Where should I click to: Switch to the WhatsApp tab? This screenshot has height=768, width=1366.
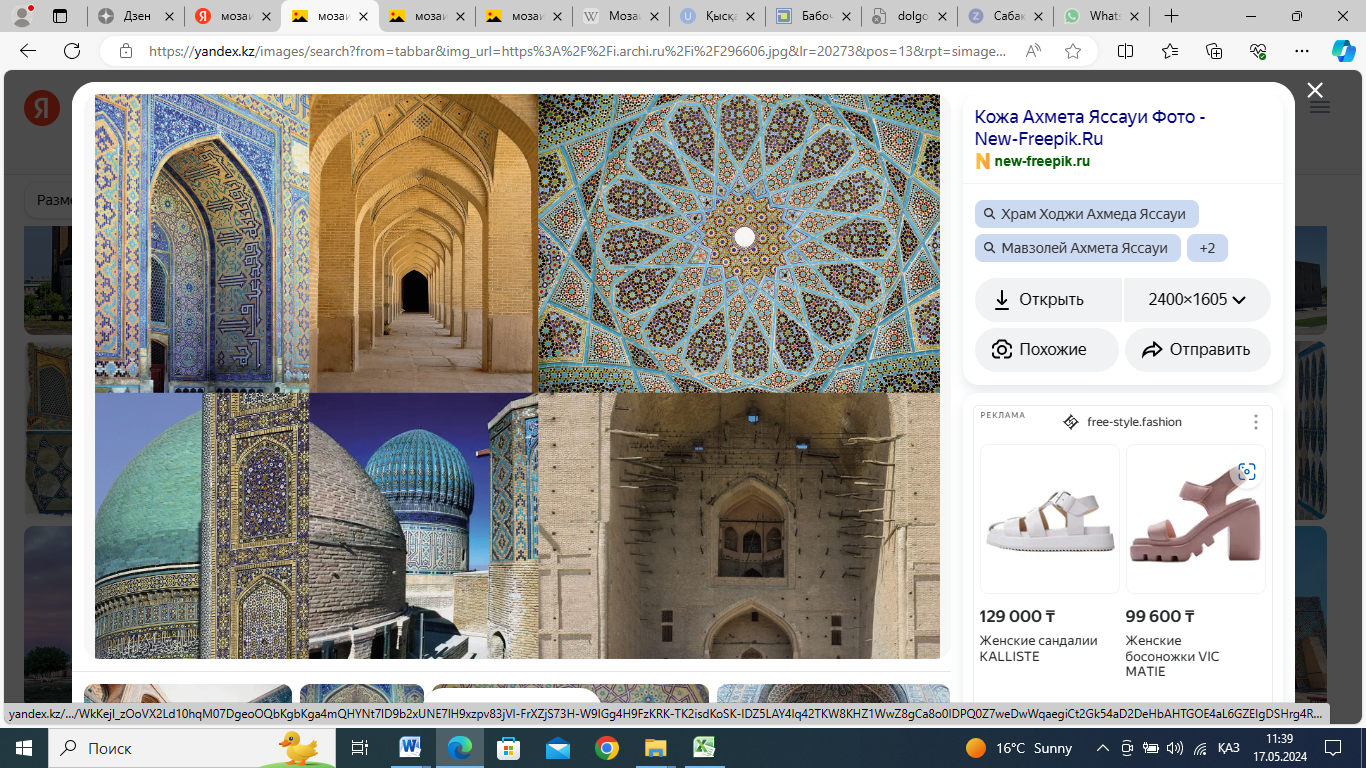click(x=1103, y=16)
